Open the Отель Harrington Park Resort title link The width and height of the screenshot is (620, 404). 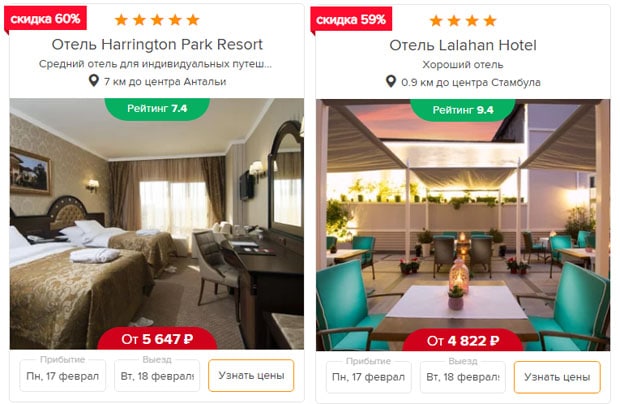pos(157,44)
